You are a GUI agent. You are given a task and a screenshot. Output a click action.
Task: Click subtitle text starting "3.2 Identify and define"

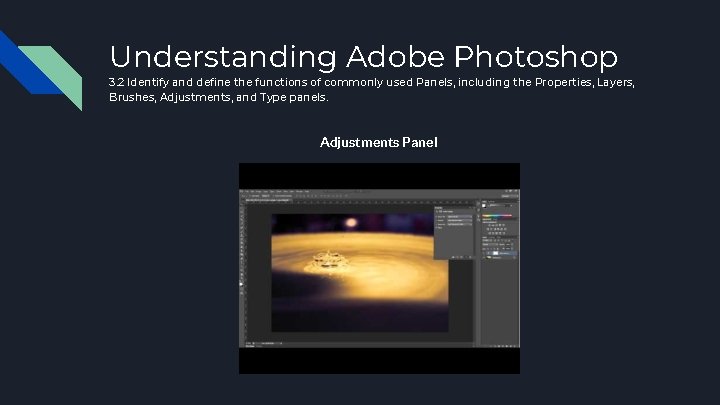(372, 90)
